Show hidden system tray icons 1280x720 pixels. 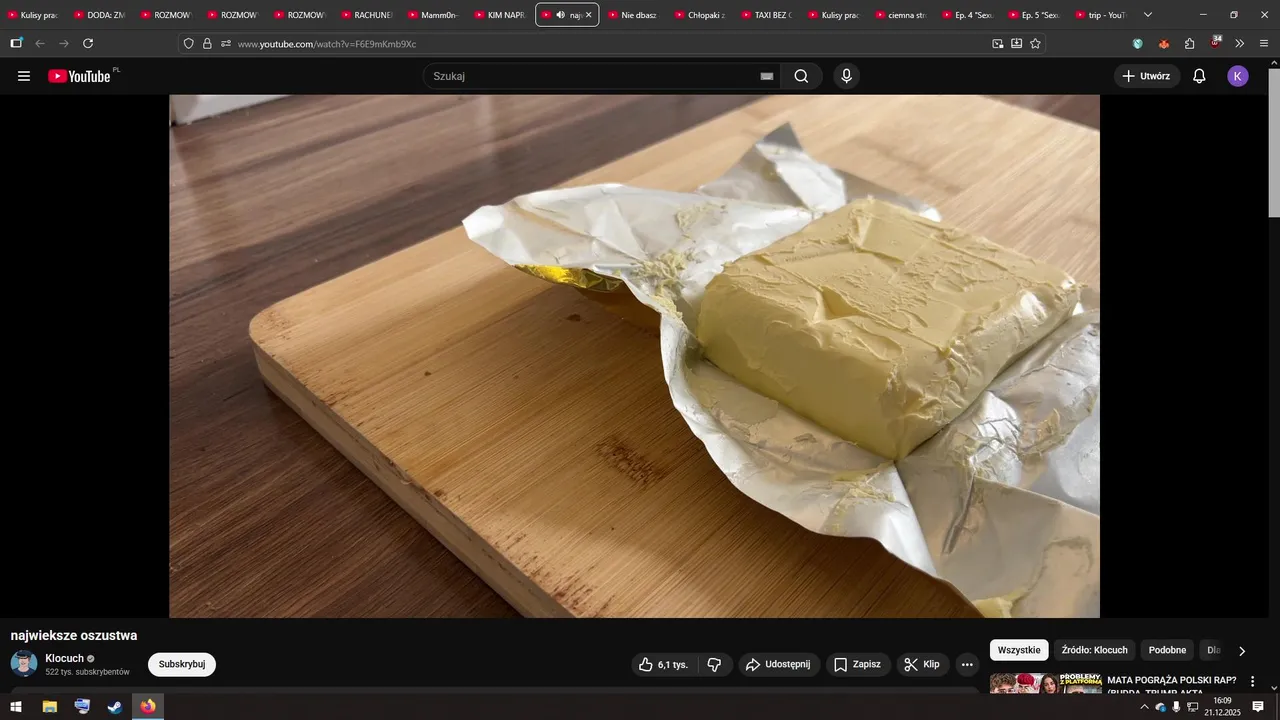click(x=1144, y=707)
